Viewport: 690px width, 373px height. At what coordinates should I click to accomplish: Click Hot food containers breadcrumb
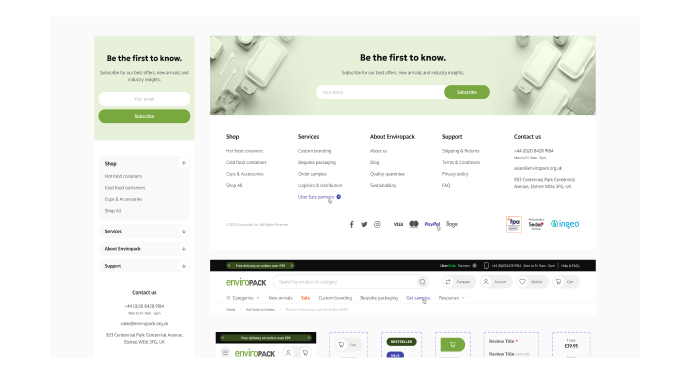pos(260,310)
